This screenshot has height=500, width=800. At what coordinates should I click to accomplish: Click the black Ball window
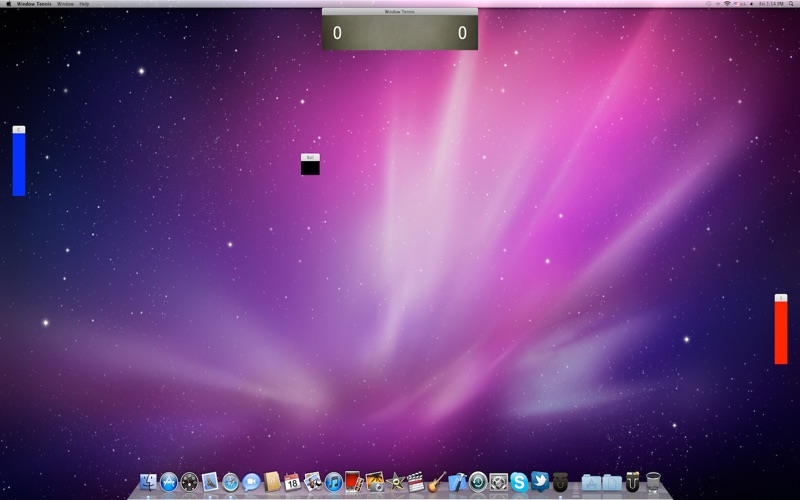[x=310, y=164]
